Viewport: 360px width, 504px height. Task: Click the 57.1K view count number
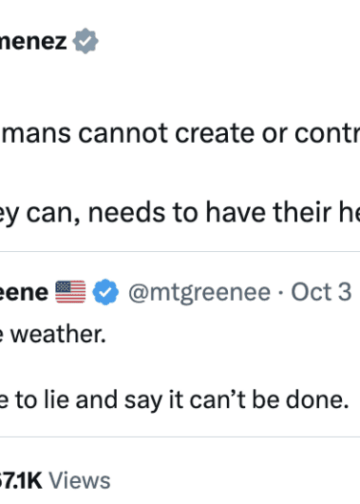21,480
